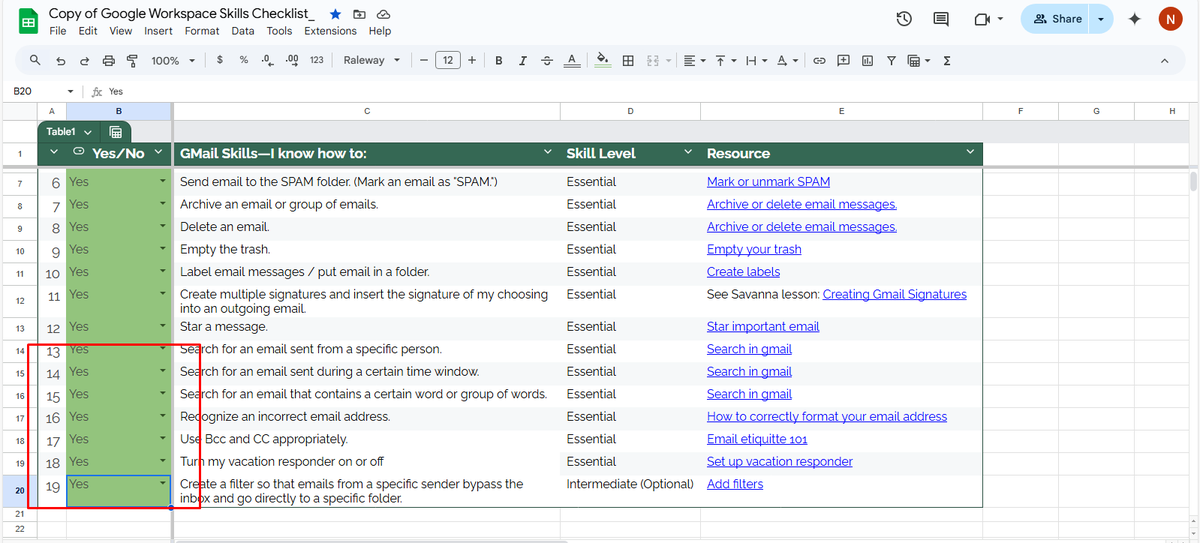Click the Share button

pyautogui.click(x=1057, y=19)
